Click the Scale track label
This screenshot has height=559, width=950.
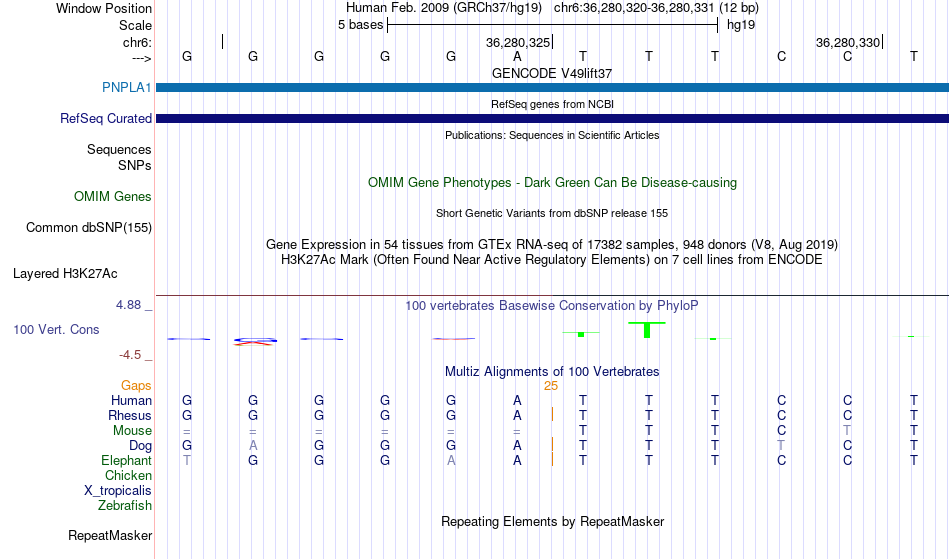[x=135, y=25]
